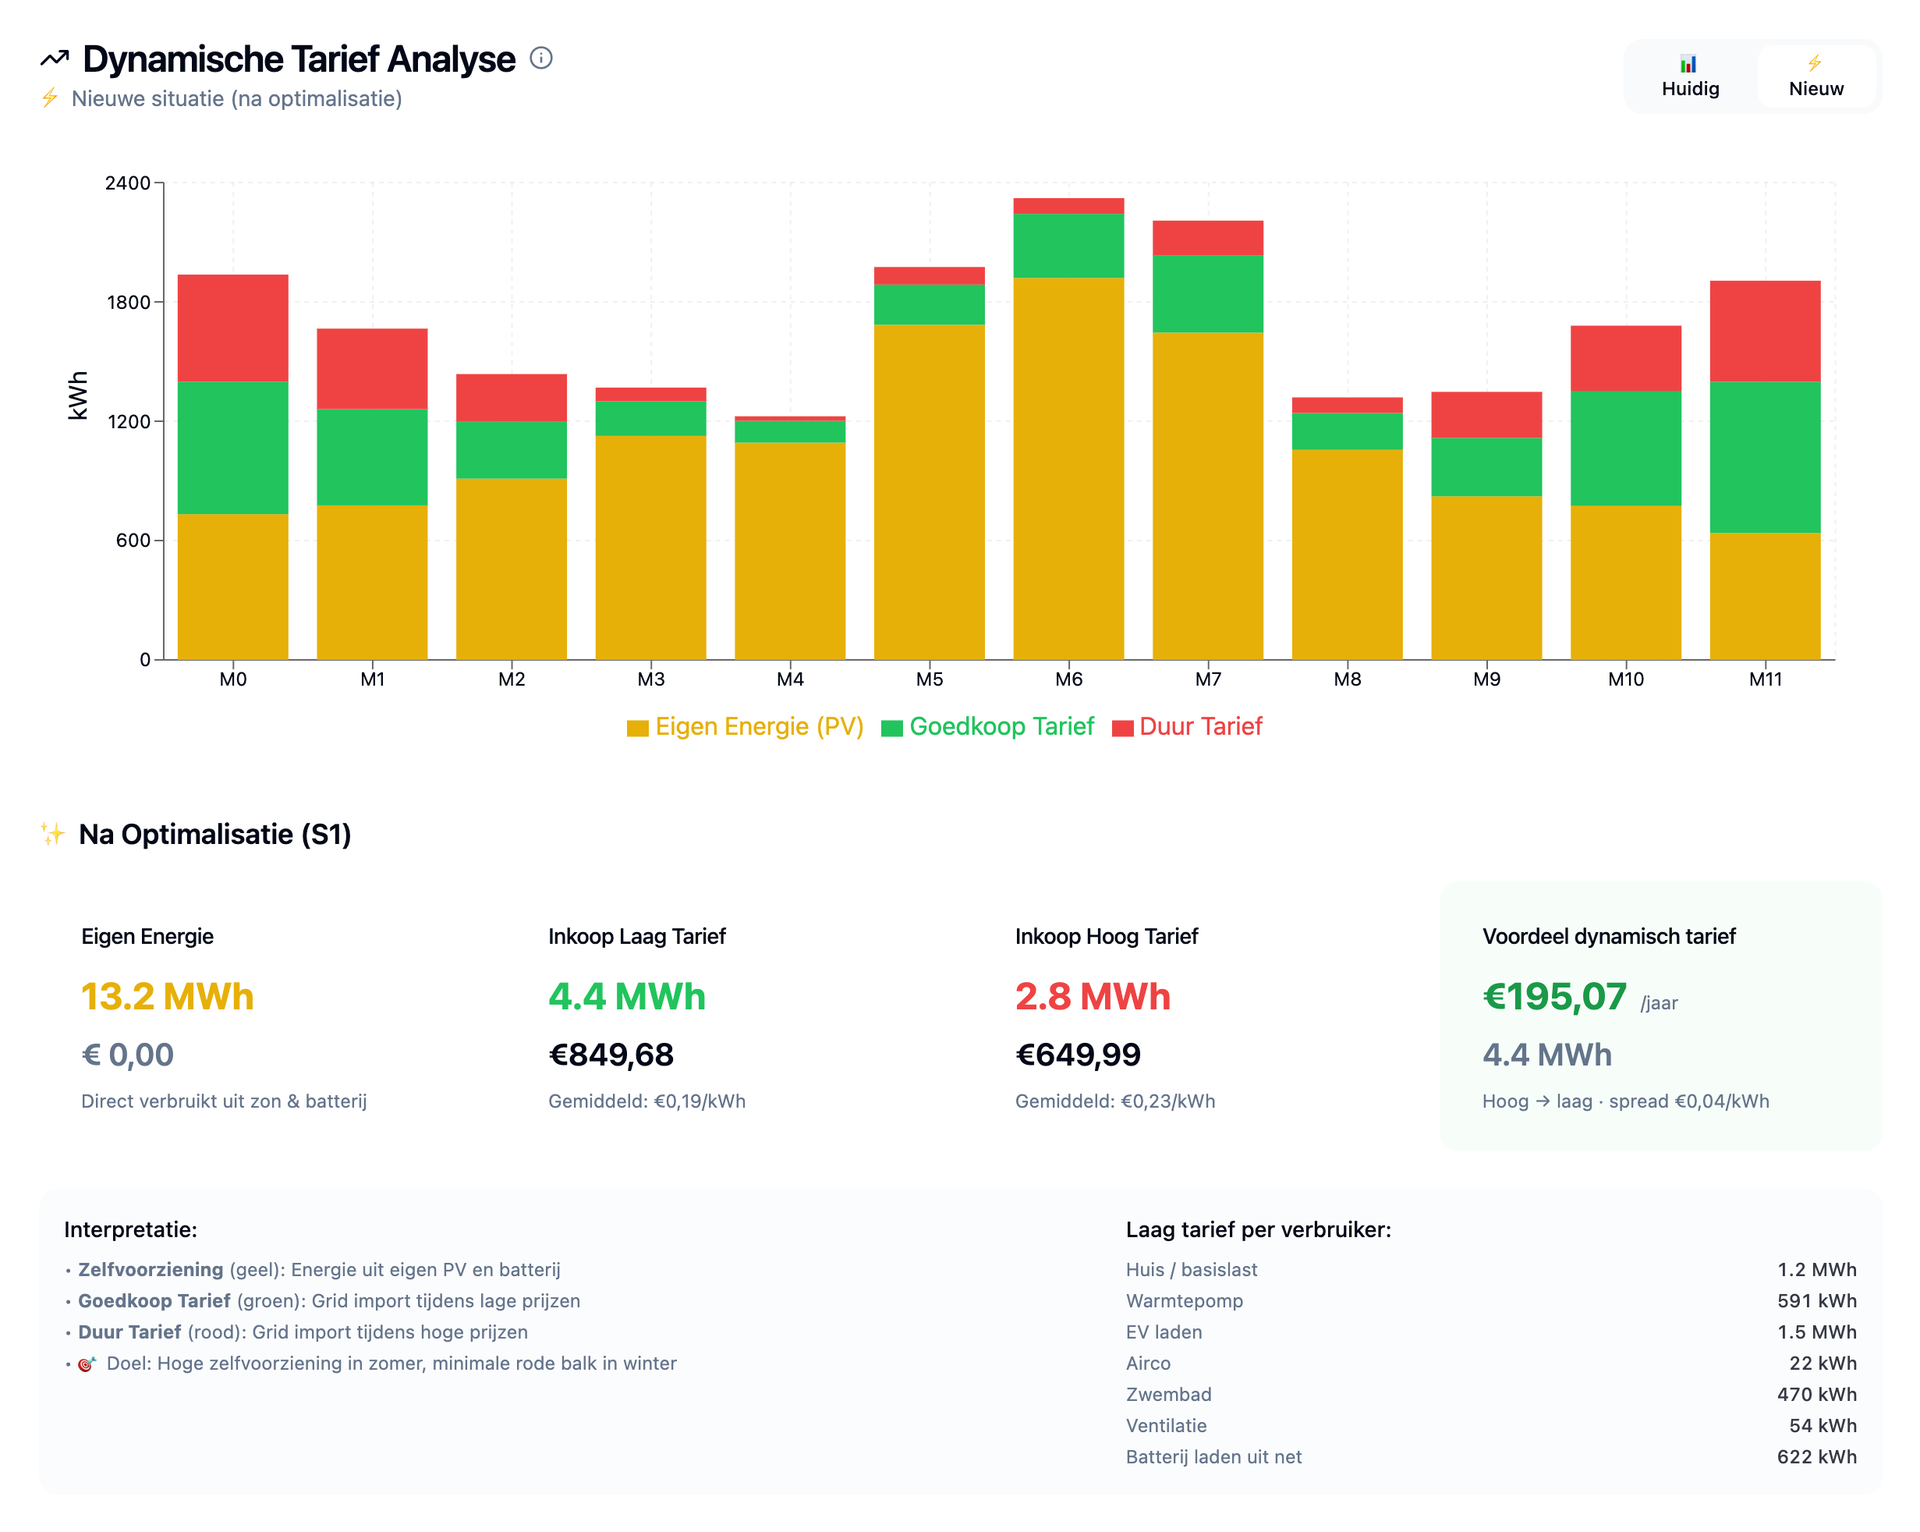Click the €649,99 cost value
This screenshot has height=1532, width=1920.
1078,1055
